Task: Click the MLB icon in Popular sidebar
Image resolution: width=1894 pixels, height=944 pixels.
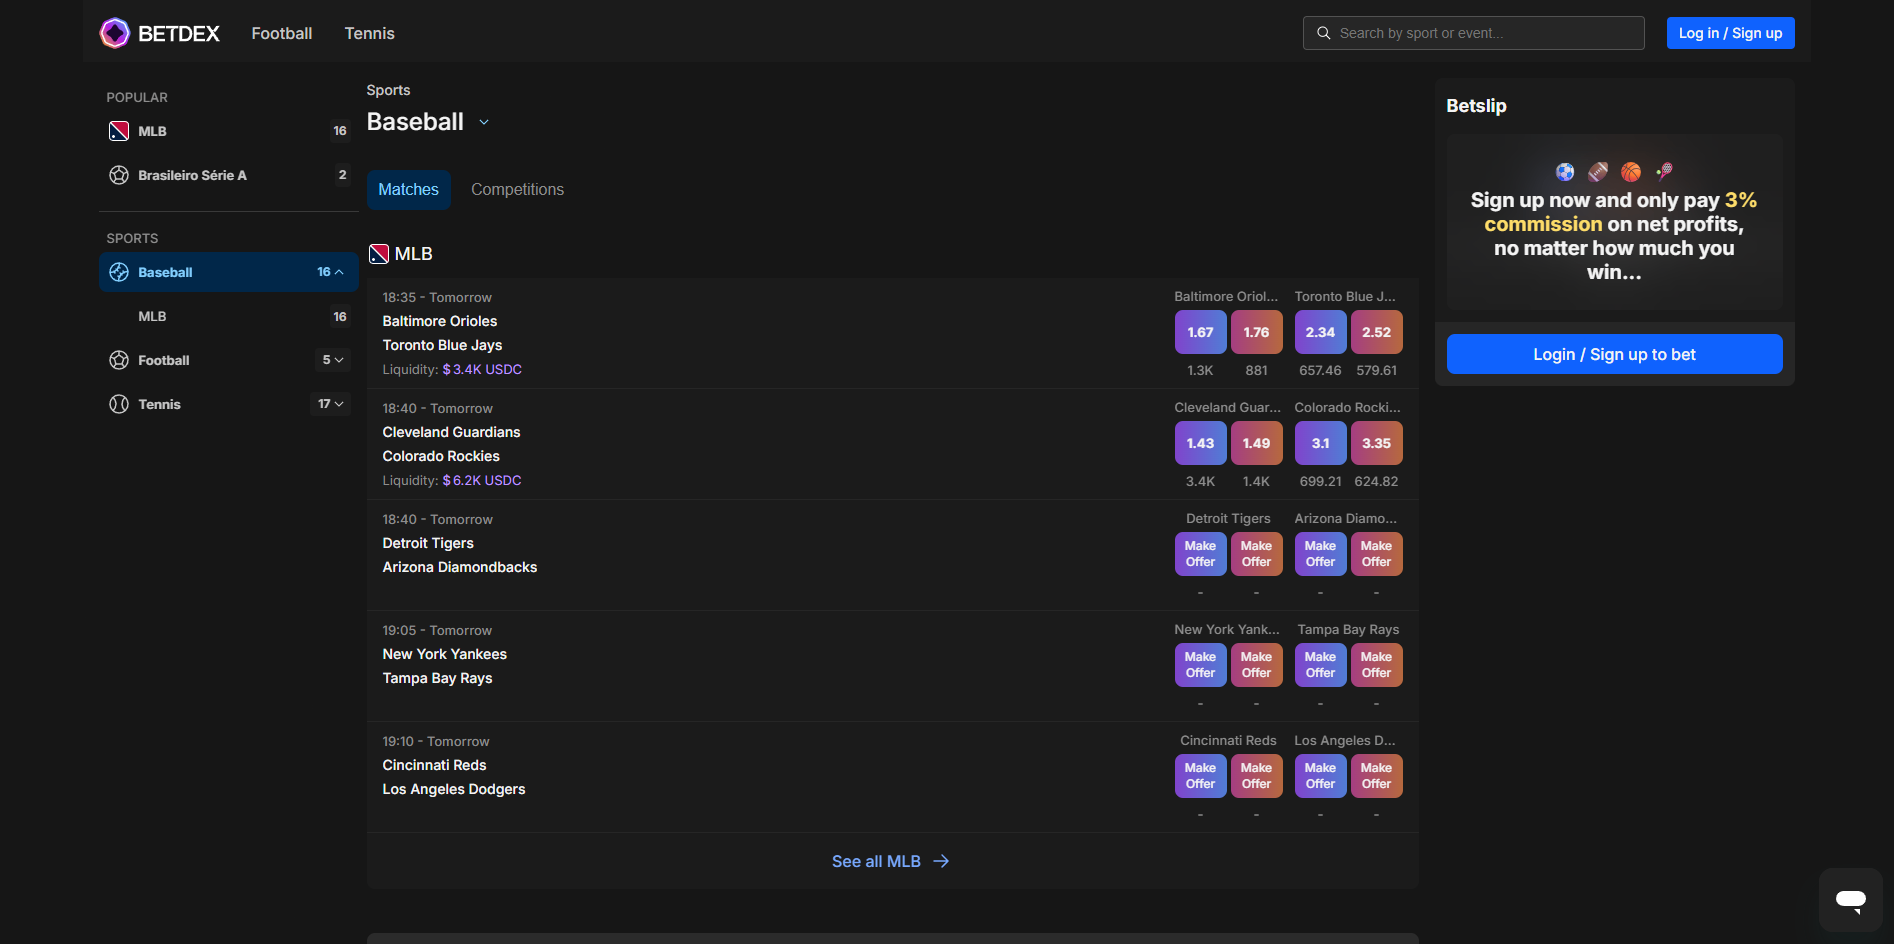Action: click(x=119, y=131)
